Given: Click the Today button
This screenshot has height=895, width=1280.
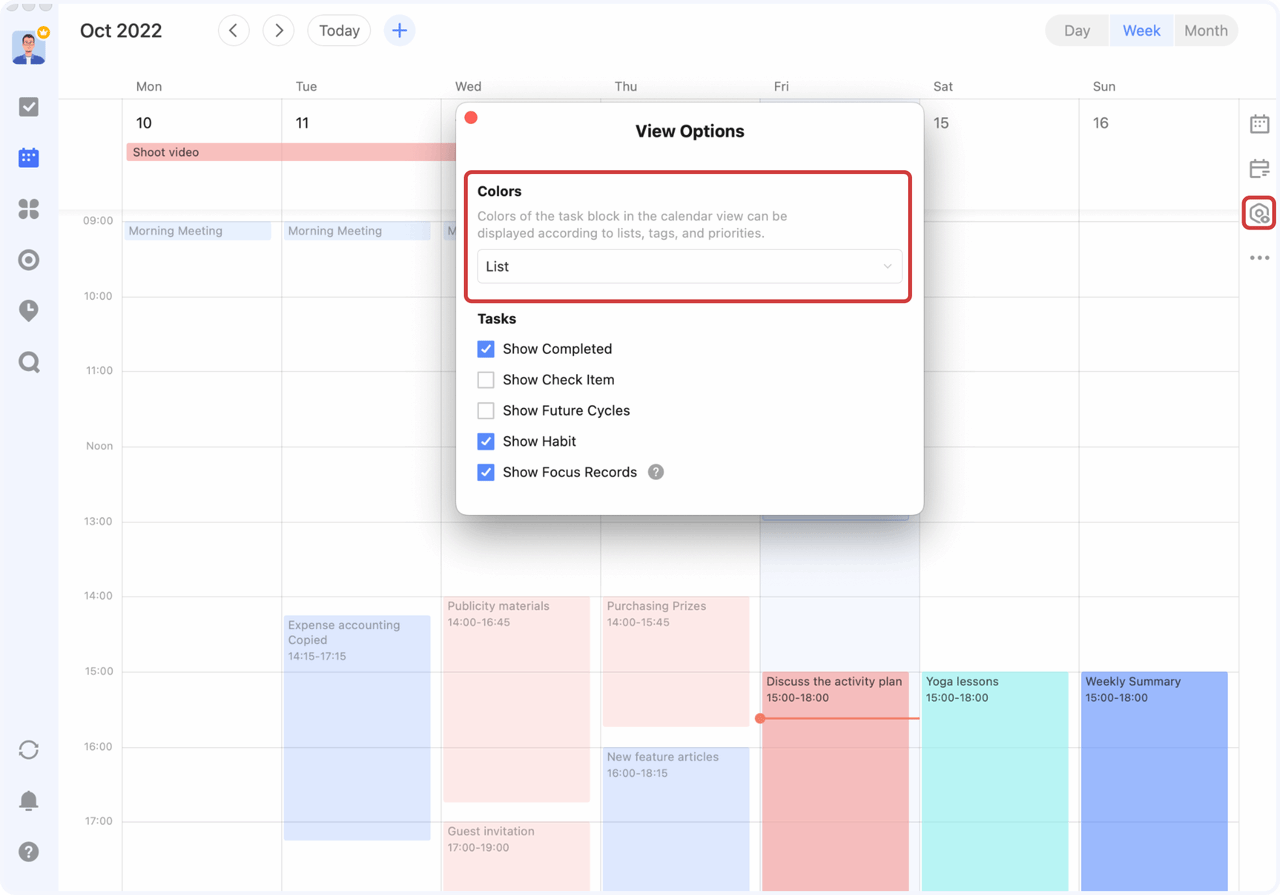Looking at the screenshot, I should click(338, 30).
